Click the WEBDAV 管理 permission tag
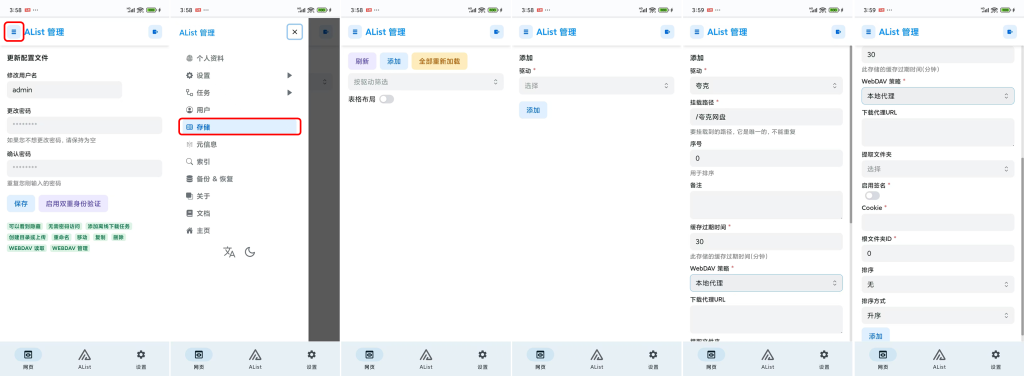The image size is (1024, 376). tap(70, 248)
